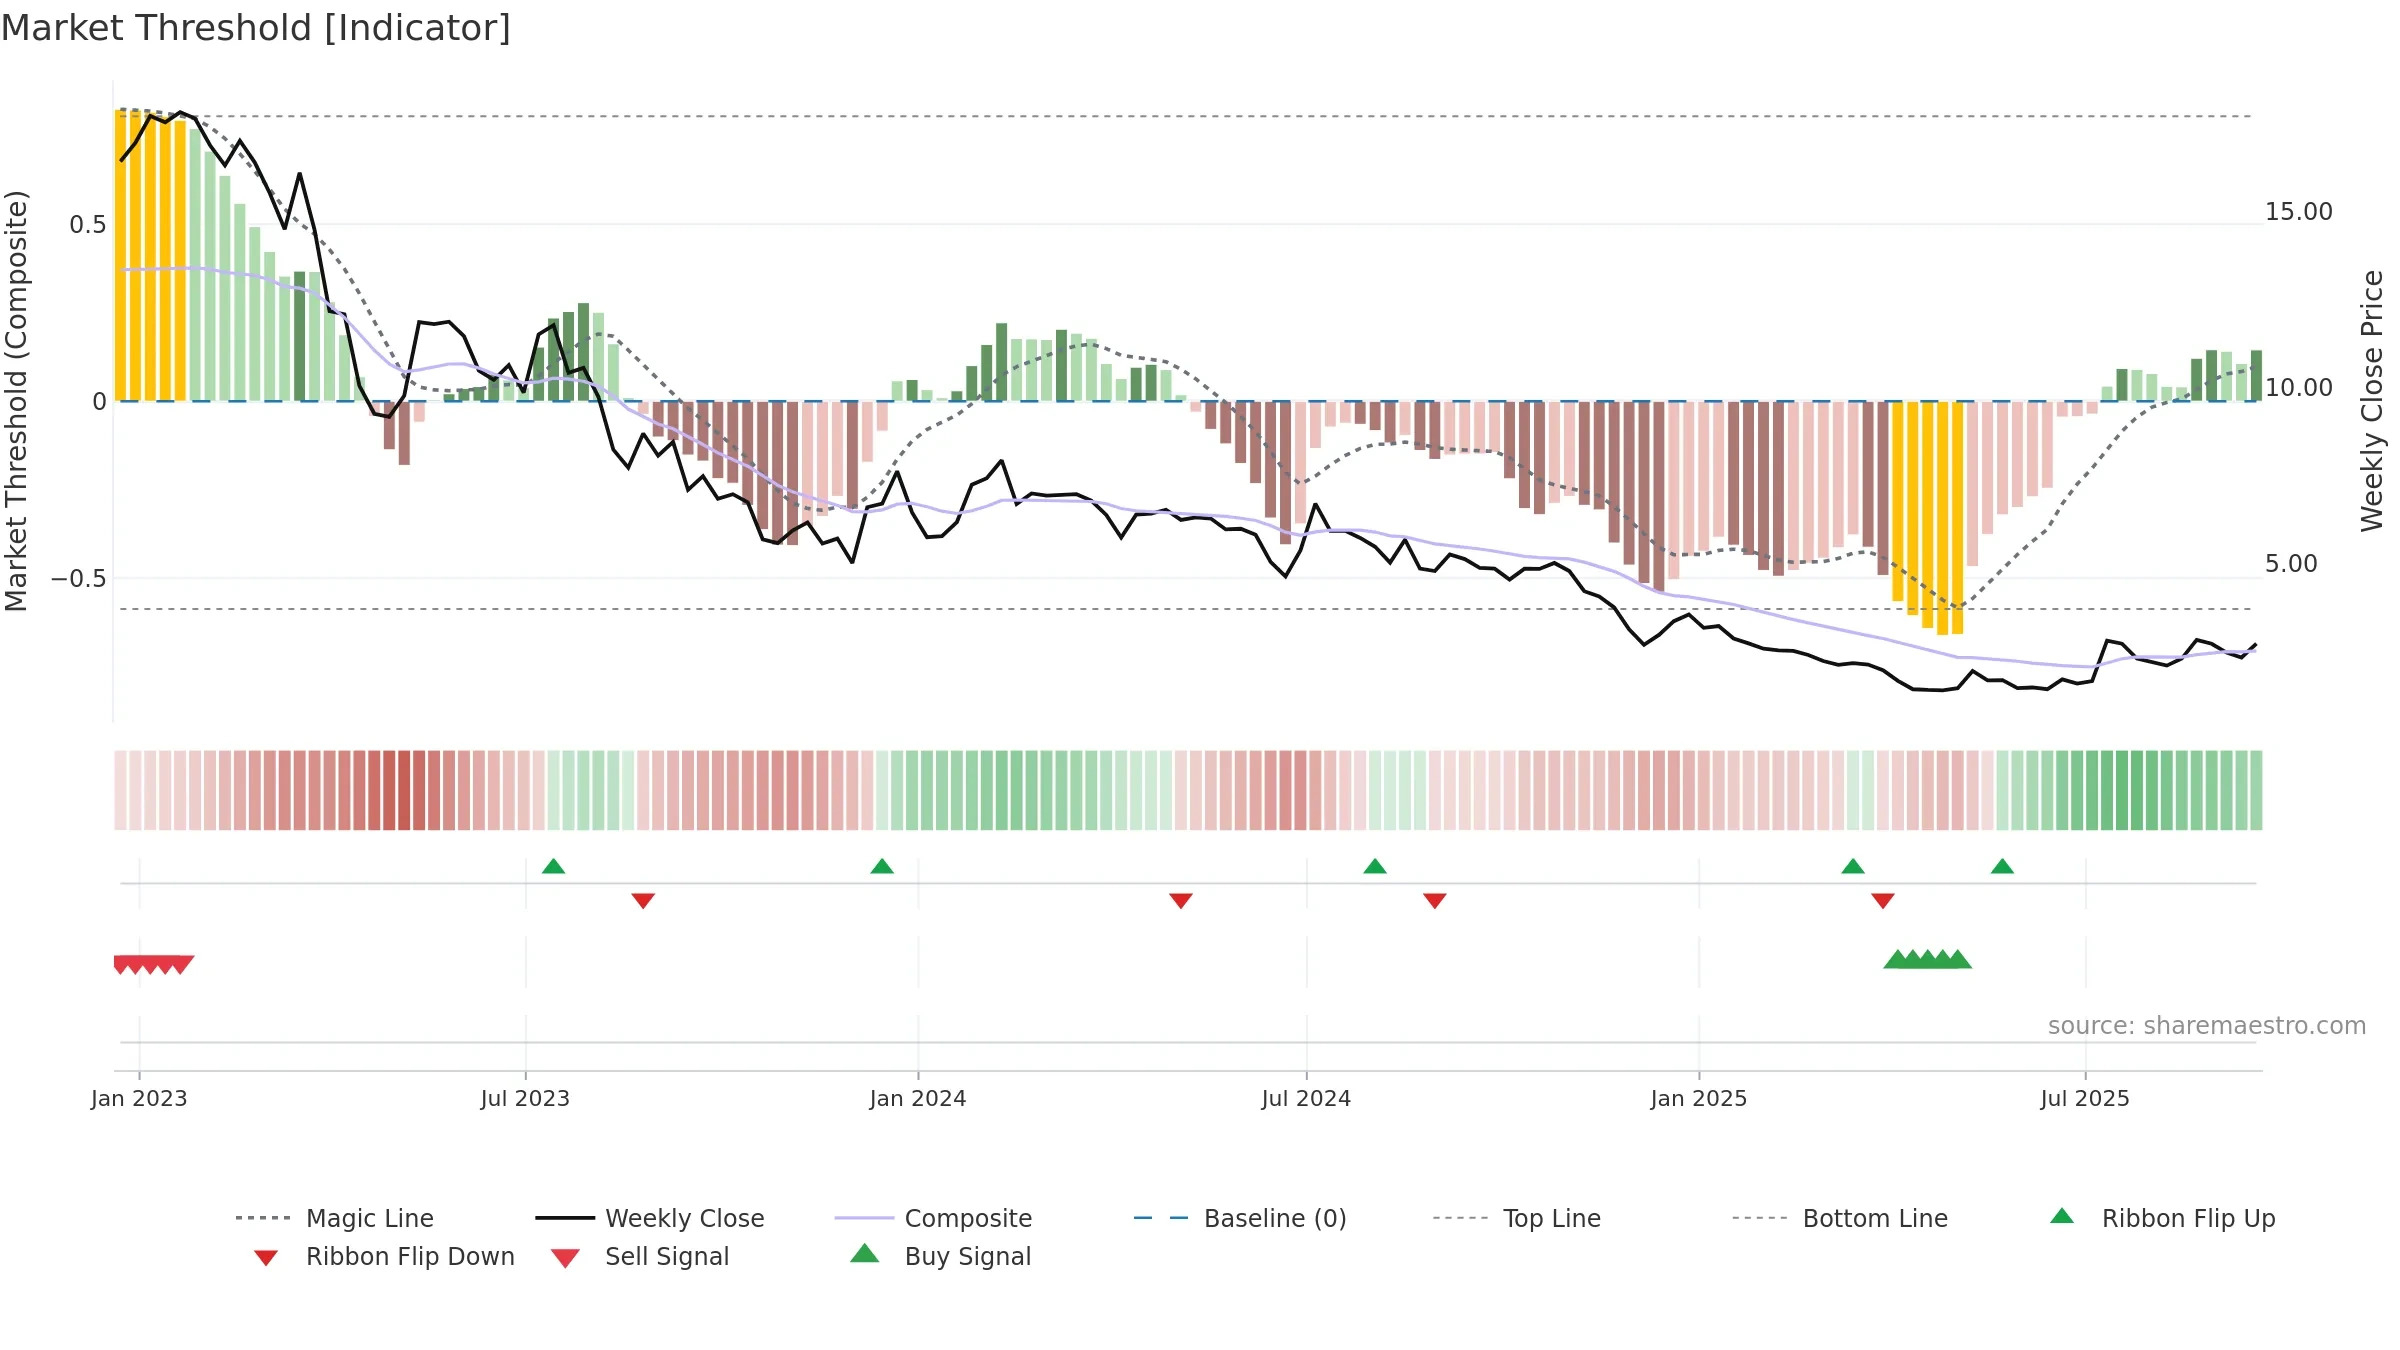Click the Market Threshold (Composite) axis title

(x=16, y=401)
